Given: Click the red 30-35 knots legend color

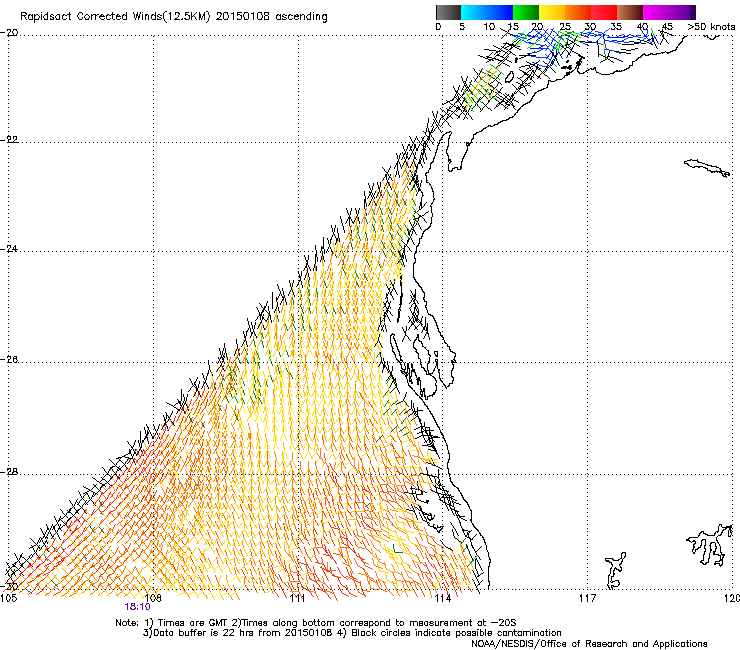Looking at the screenshot, I should click(x=604, y=12).
